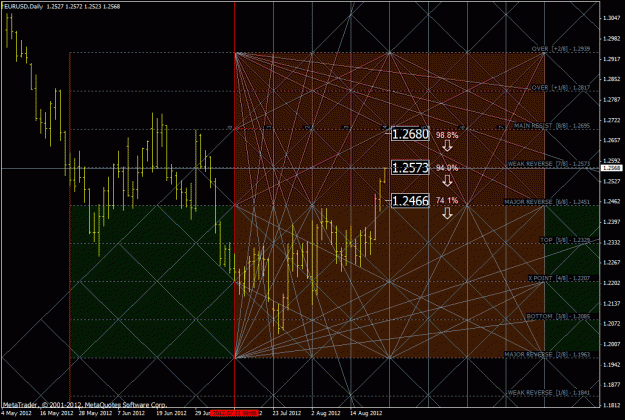Select the MAJOR REVERSE [6/8] level label
The image size is (625, 420).
547,202
